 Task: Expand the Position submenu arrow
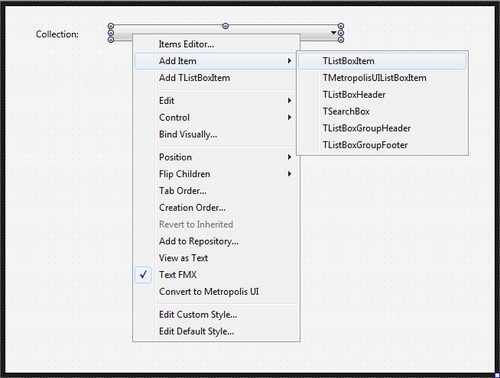pos(289,157)
